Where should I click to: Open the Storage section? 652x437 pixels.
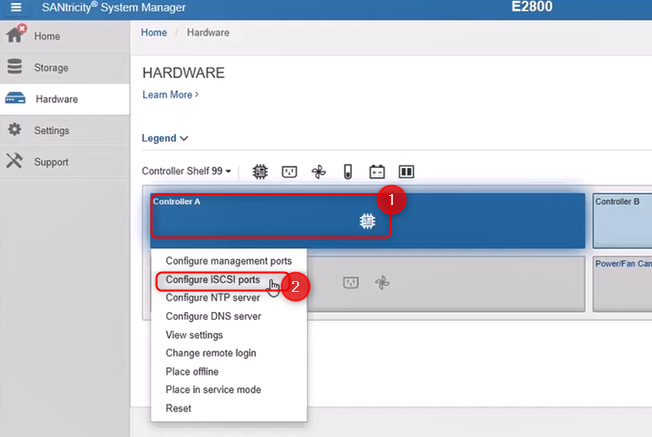point(65,67)
